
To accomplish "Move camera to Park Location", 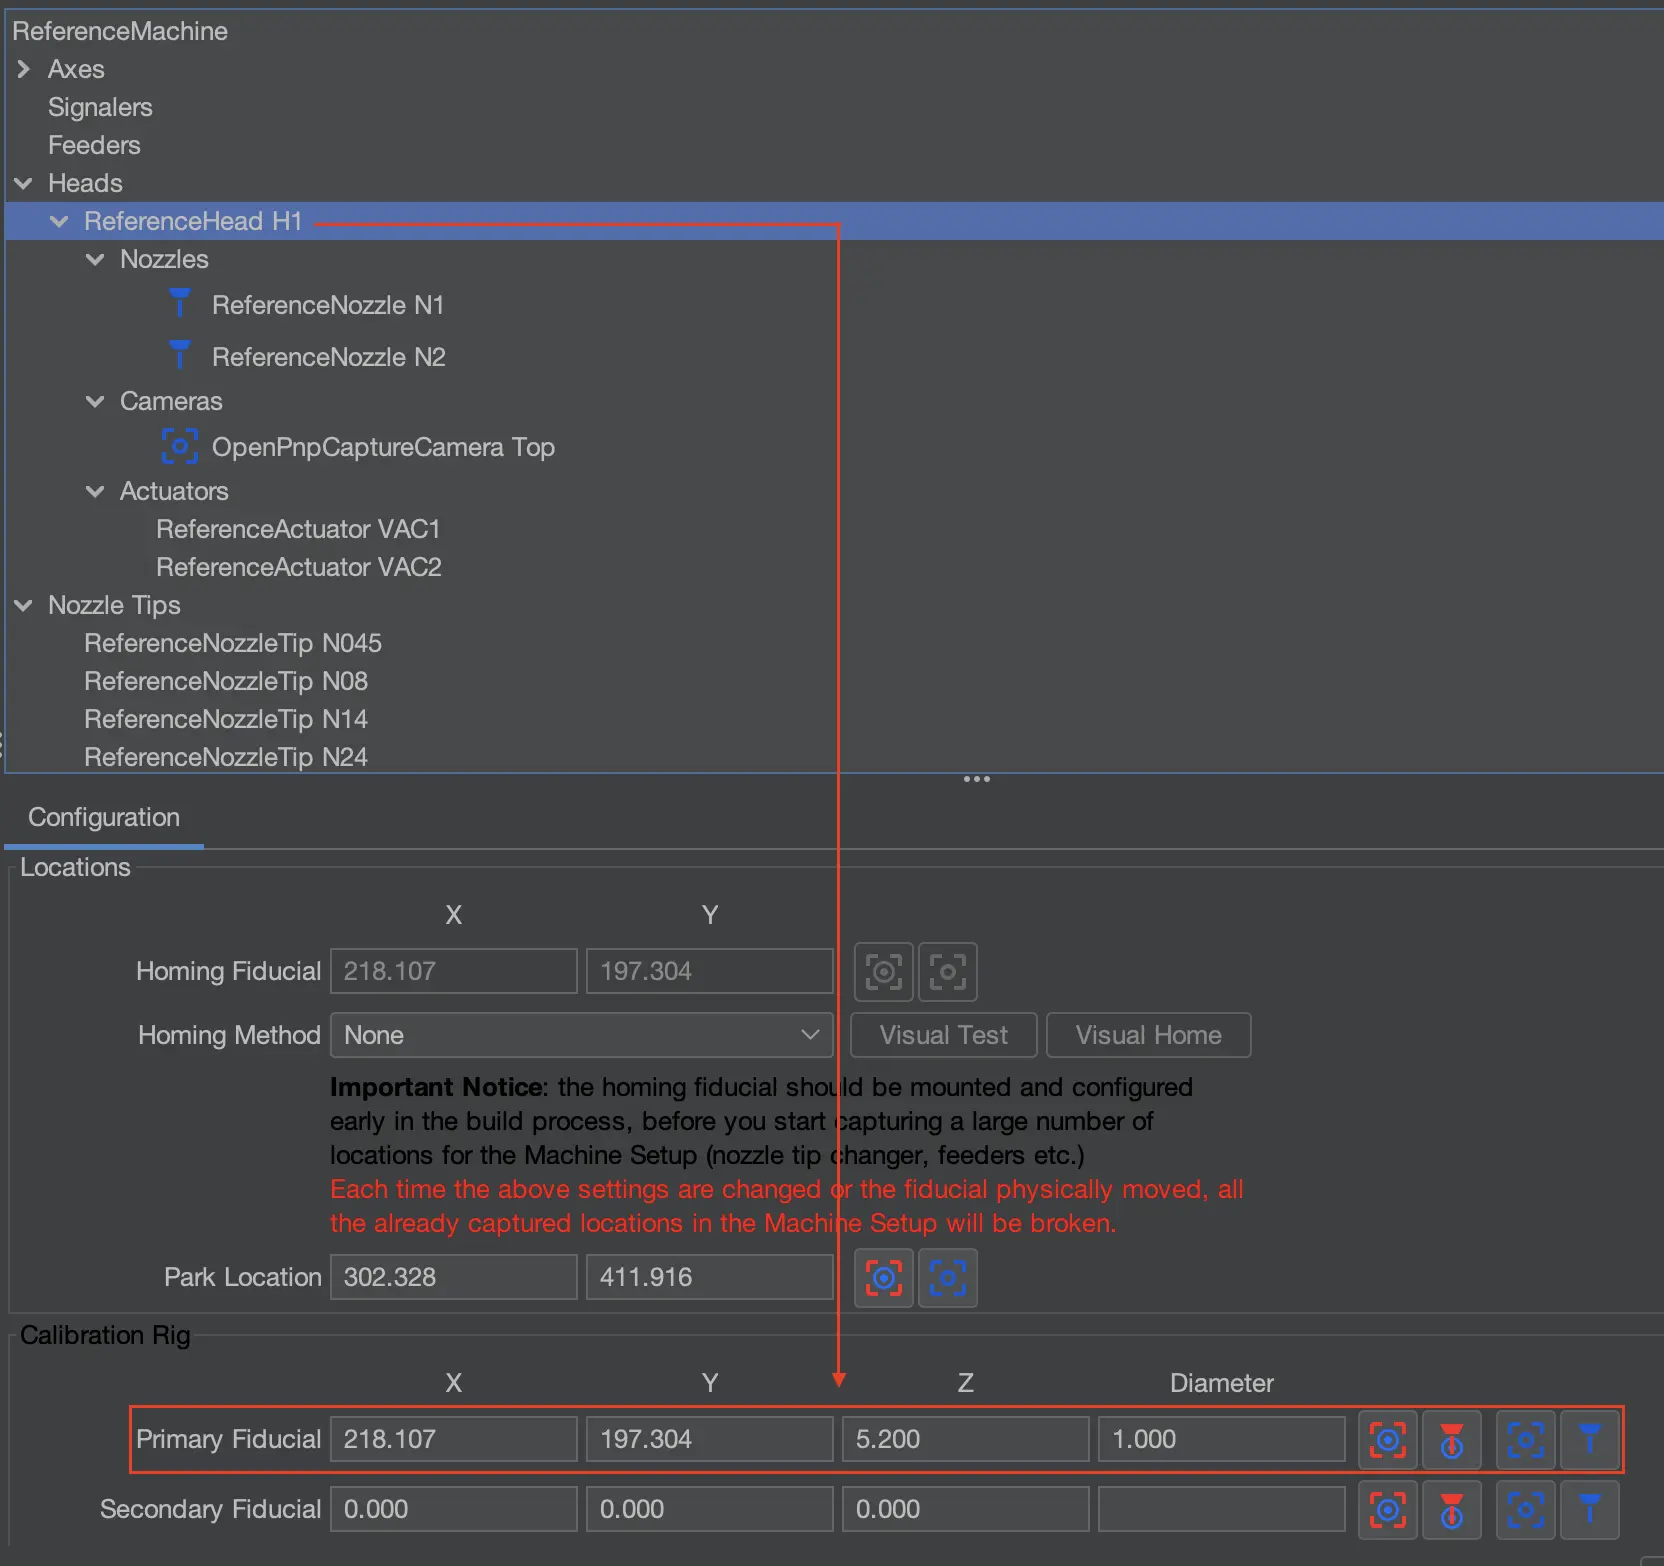I will tap(947, 1277).
